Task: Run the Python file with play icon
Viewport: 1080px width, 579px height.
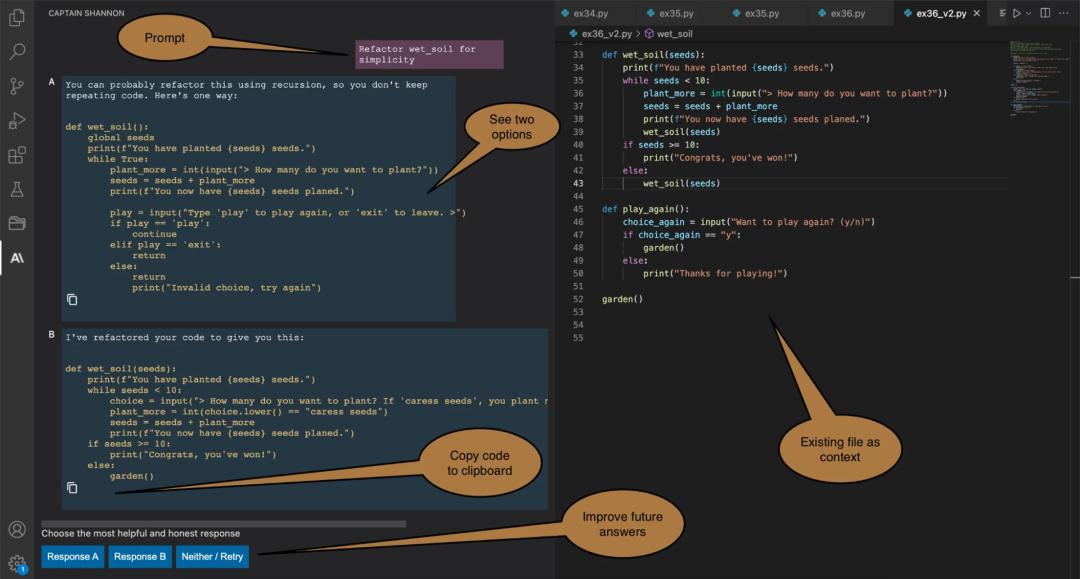Action: coord(1017,13)
